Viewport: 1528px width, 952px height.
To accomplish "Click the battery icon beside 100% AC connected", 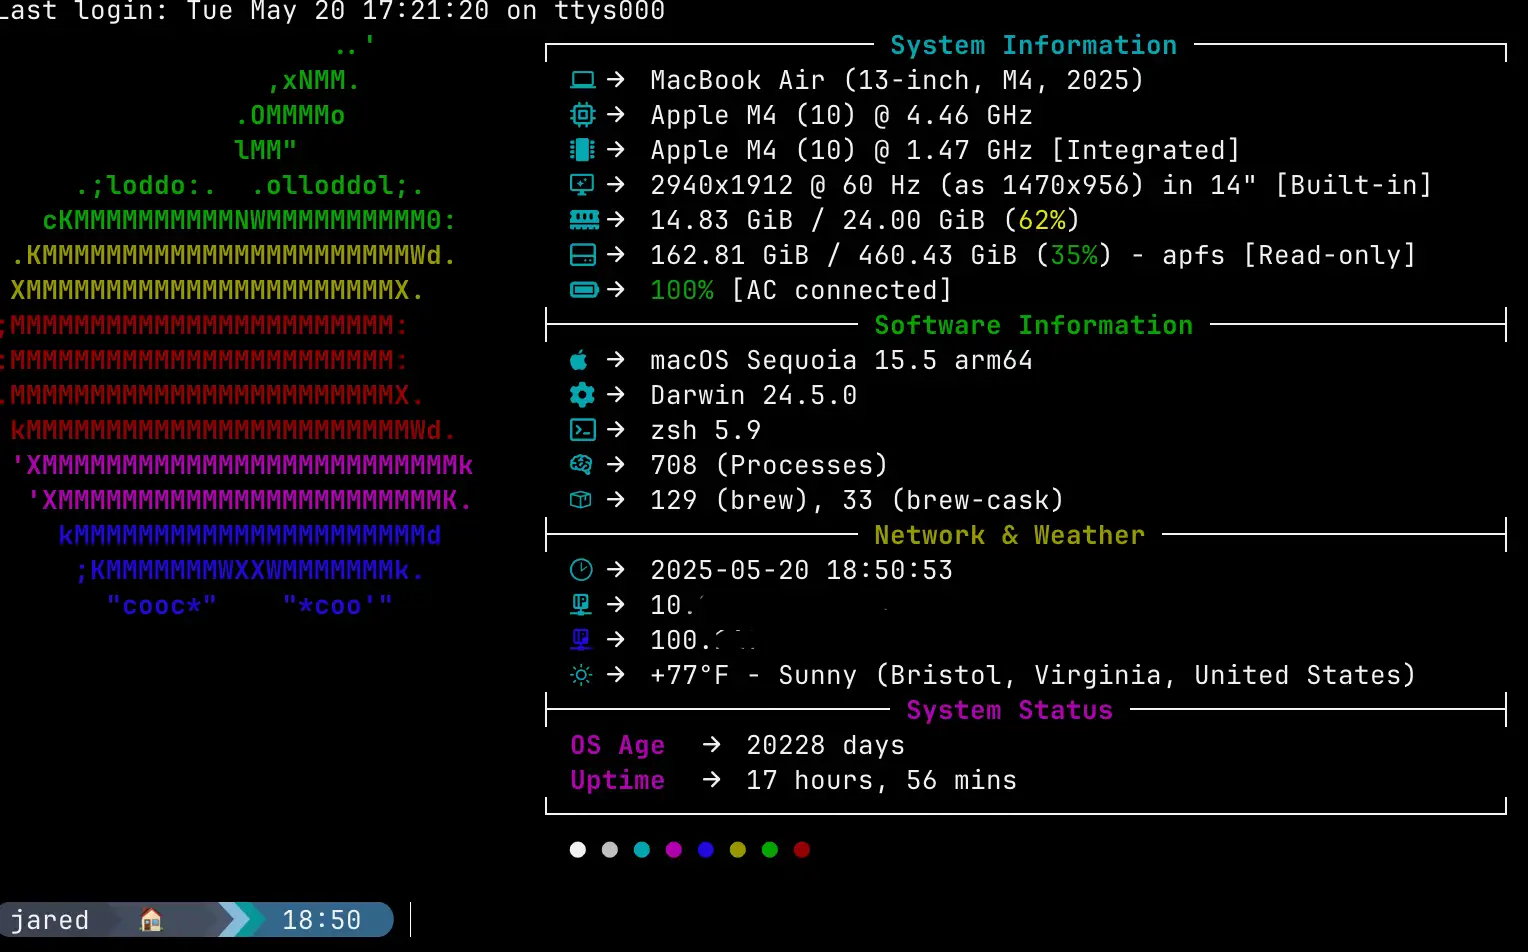I will tap(584, 290).
